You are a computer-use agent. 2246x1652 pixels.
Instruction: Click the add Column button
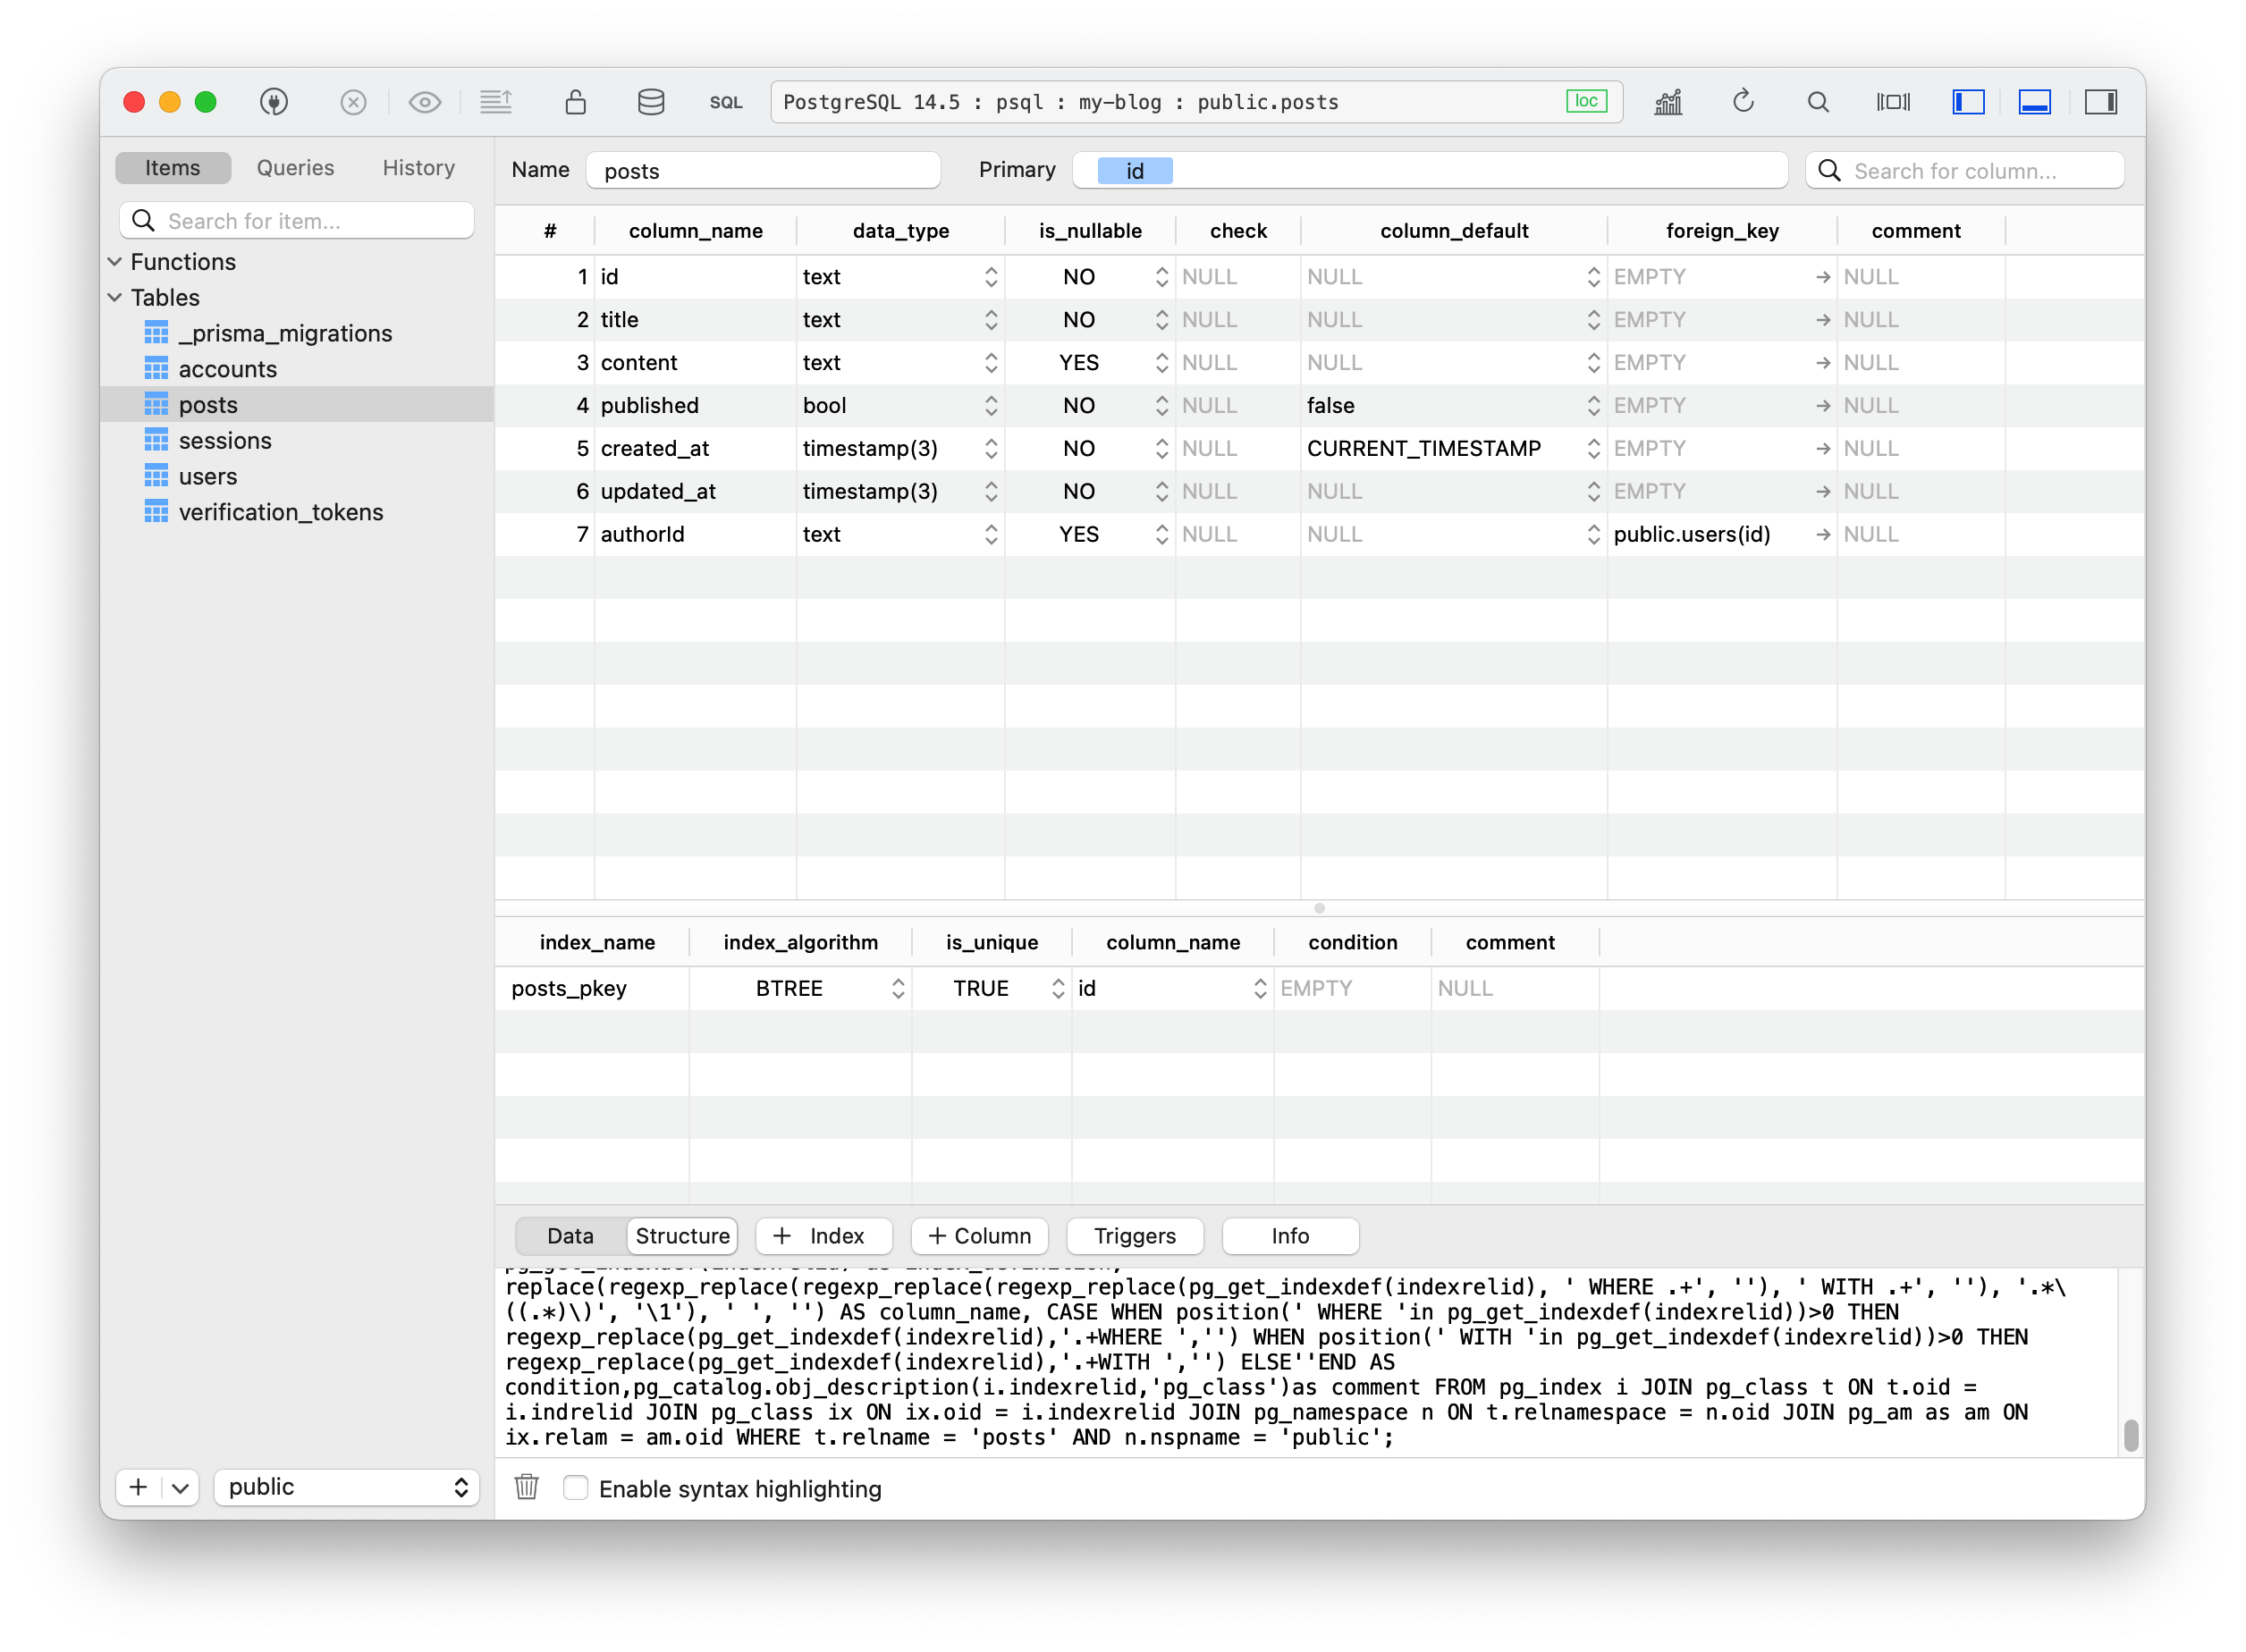pos(979,1236)
